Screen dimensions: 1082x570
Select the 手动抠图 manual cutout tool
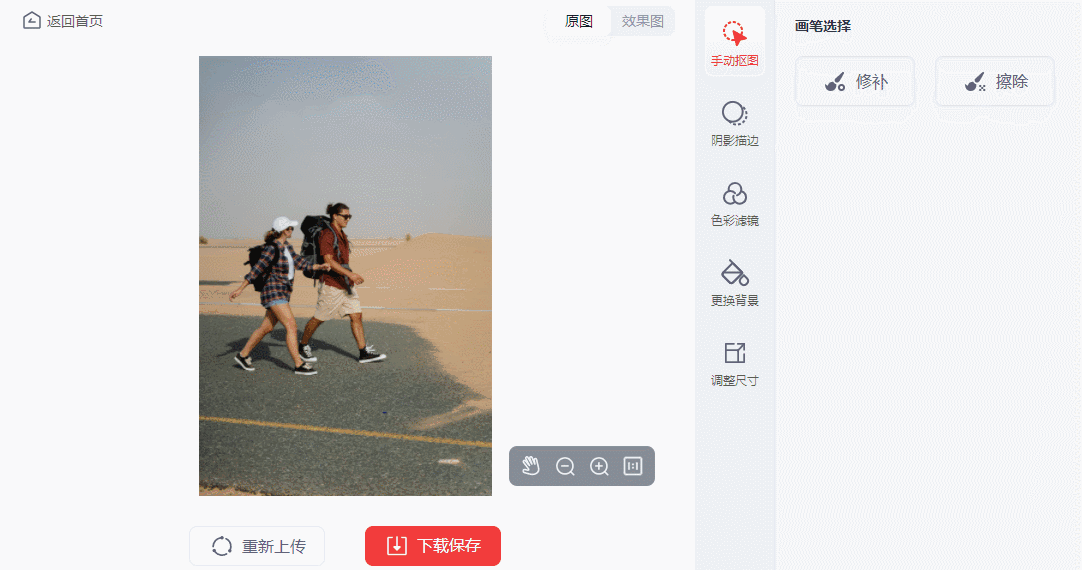click(x=734, y=43)
